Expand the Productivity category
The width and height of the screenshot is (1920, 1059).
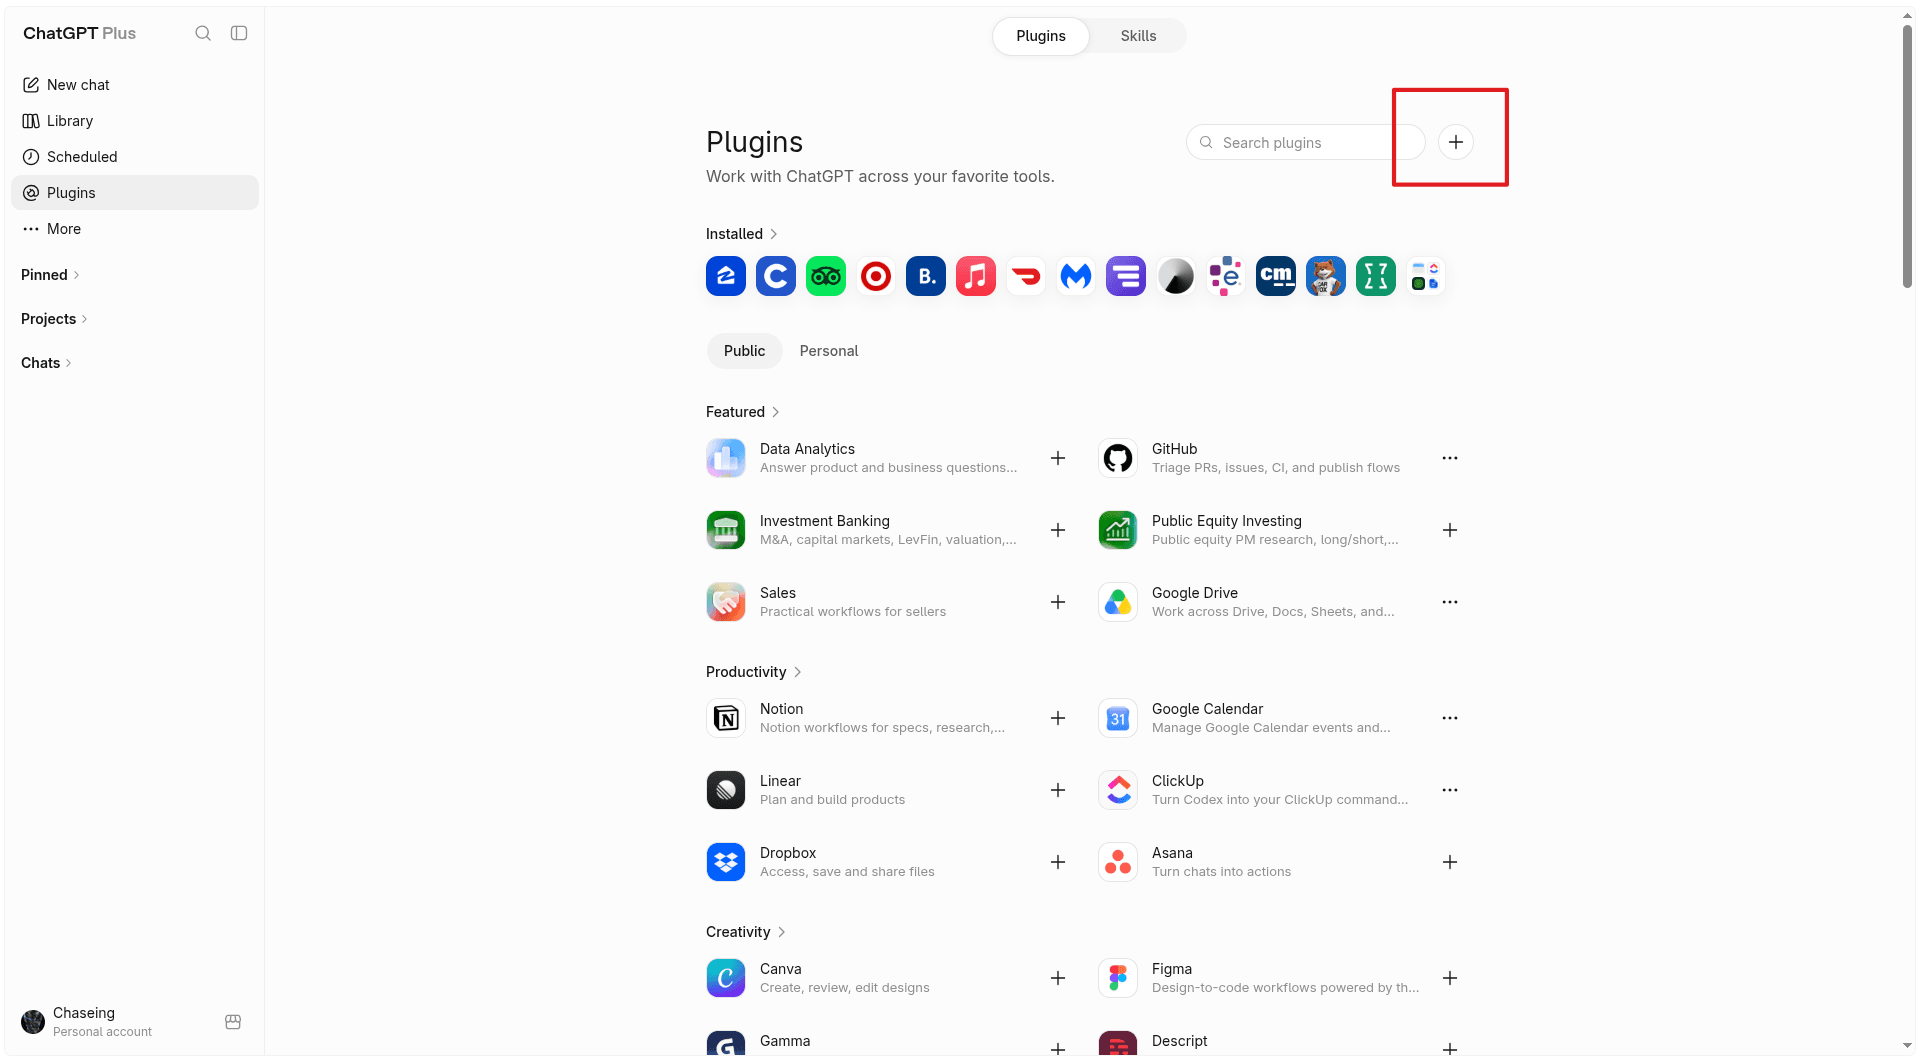click(754, 672)
